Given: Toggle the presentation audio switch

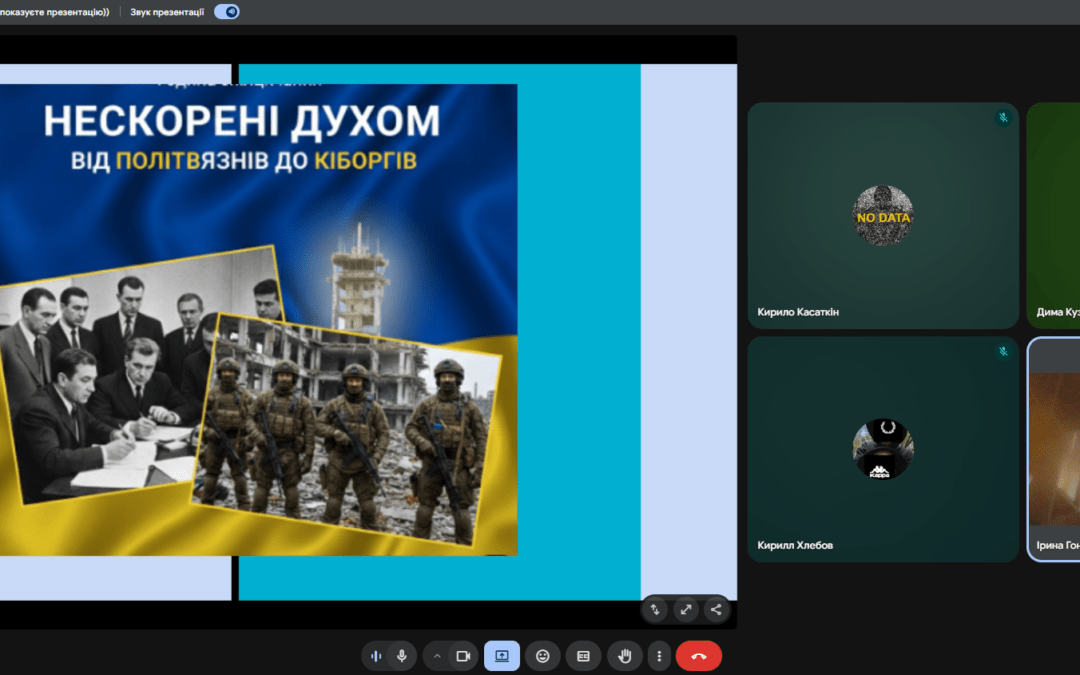Looking at the screenshot, I should (227, 12).
